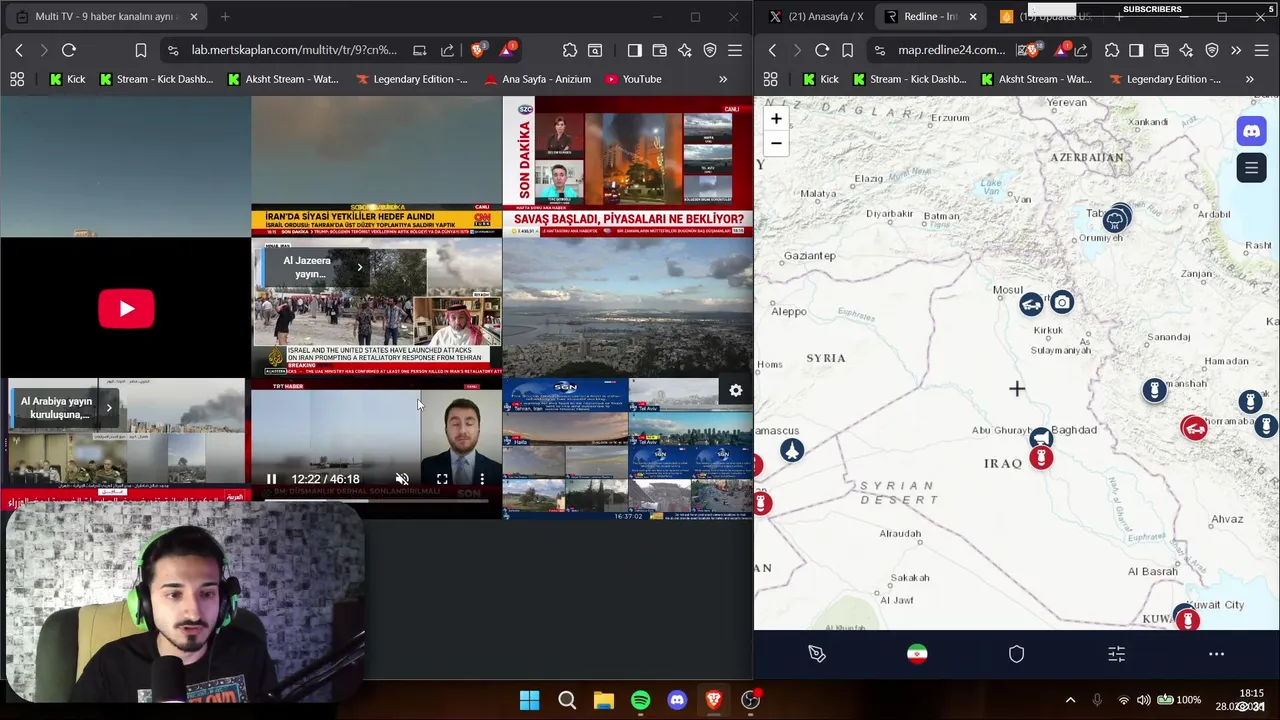Select the pen draw tool in Redline bottom bar
Screen dimensions: 1280x720
(x=817, y=654)
